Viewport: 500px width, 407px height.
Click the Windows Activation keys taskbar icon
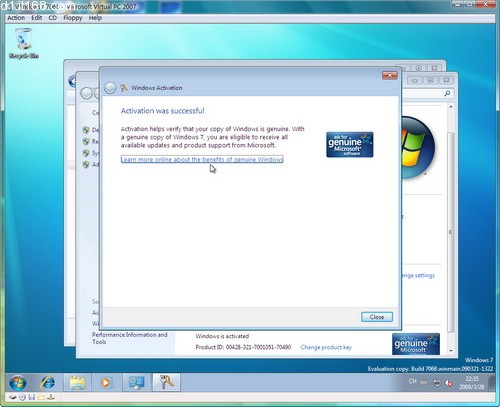pyautogui.click(x=166, y=382)
